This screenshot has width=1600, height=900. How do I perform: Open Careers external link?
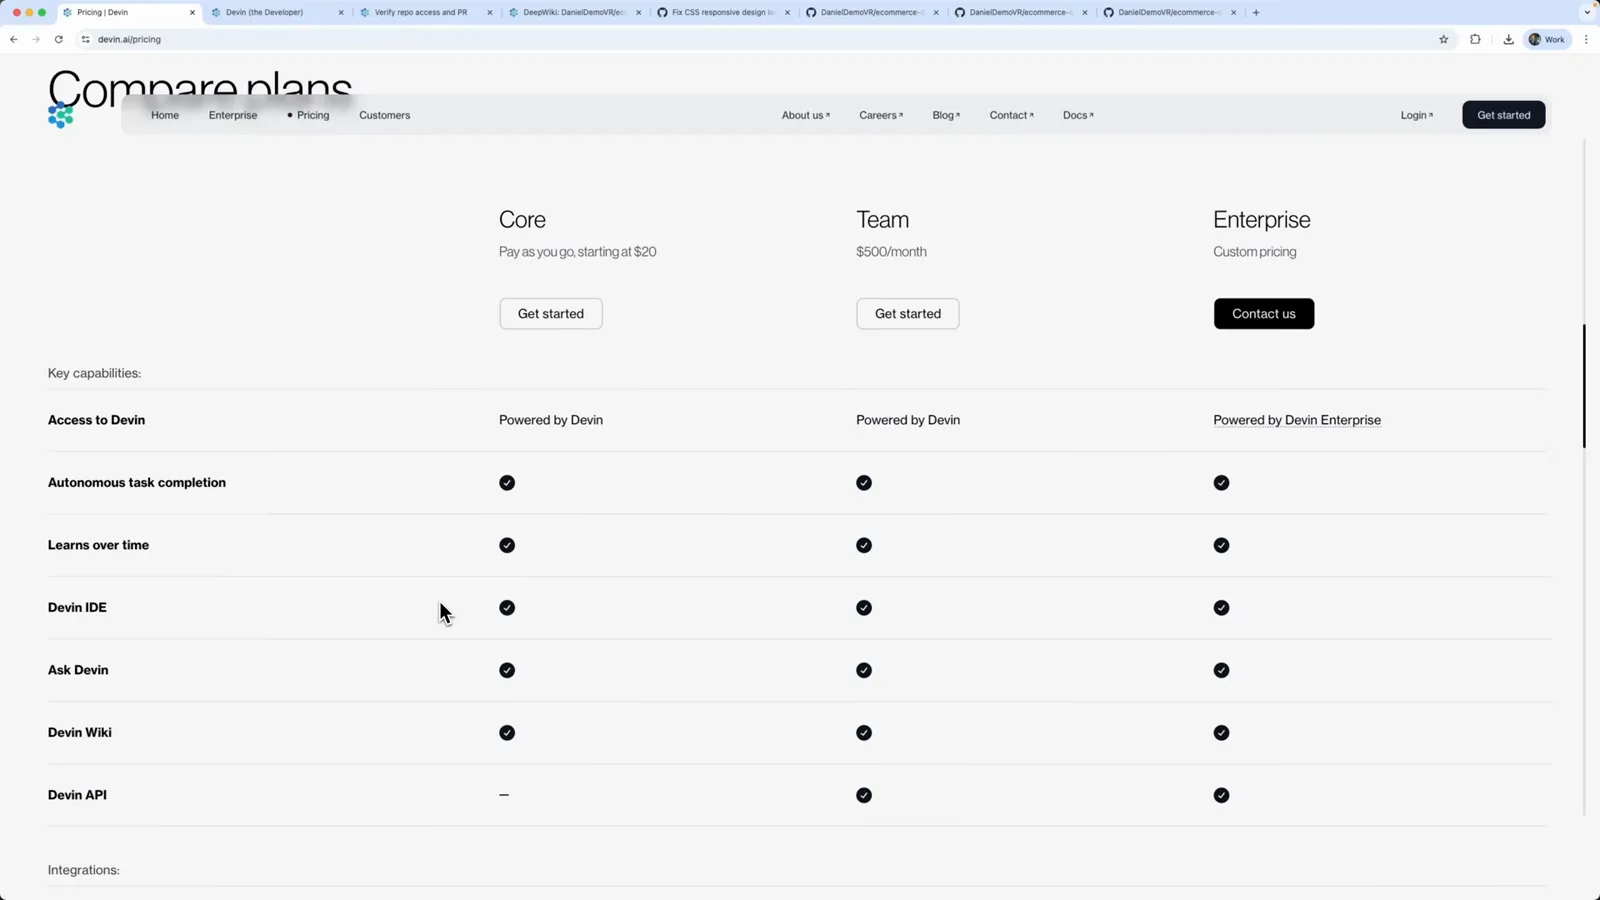881,115
